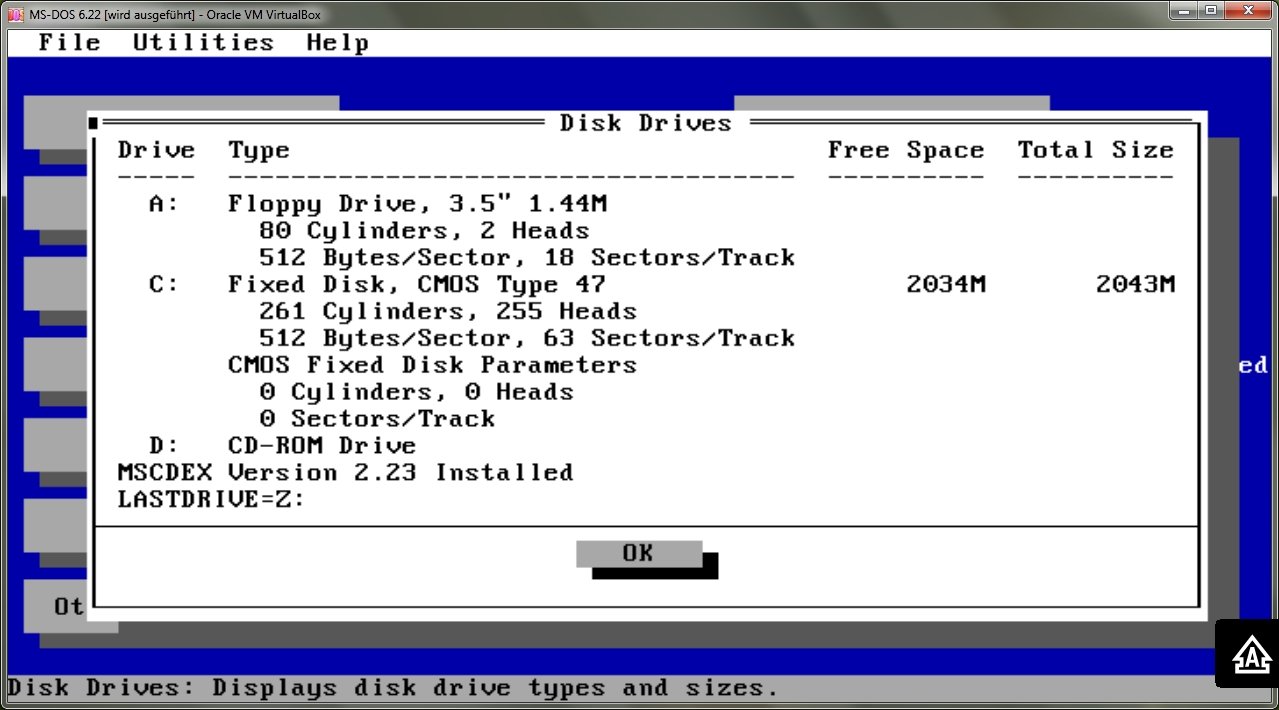Click "0 Sectors/Track" line

point(377,420)
